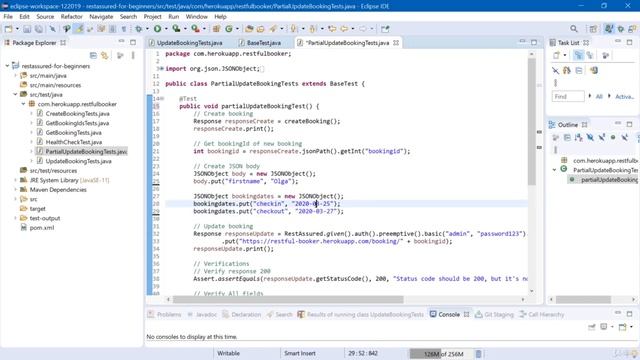Collapse com.herokuapp.restfulbooker package
The width and height of the screenshot is (640, 360).
click(24, 104)
